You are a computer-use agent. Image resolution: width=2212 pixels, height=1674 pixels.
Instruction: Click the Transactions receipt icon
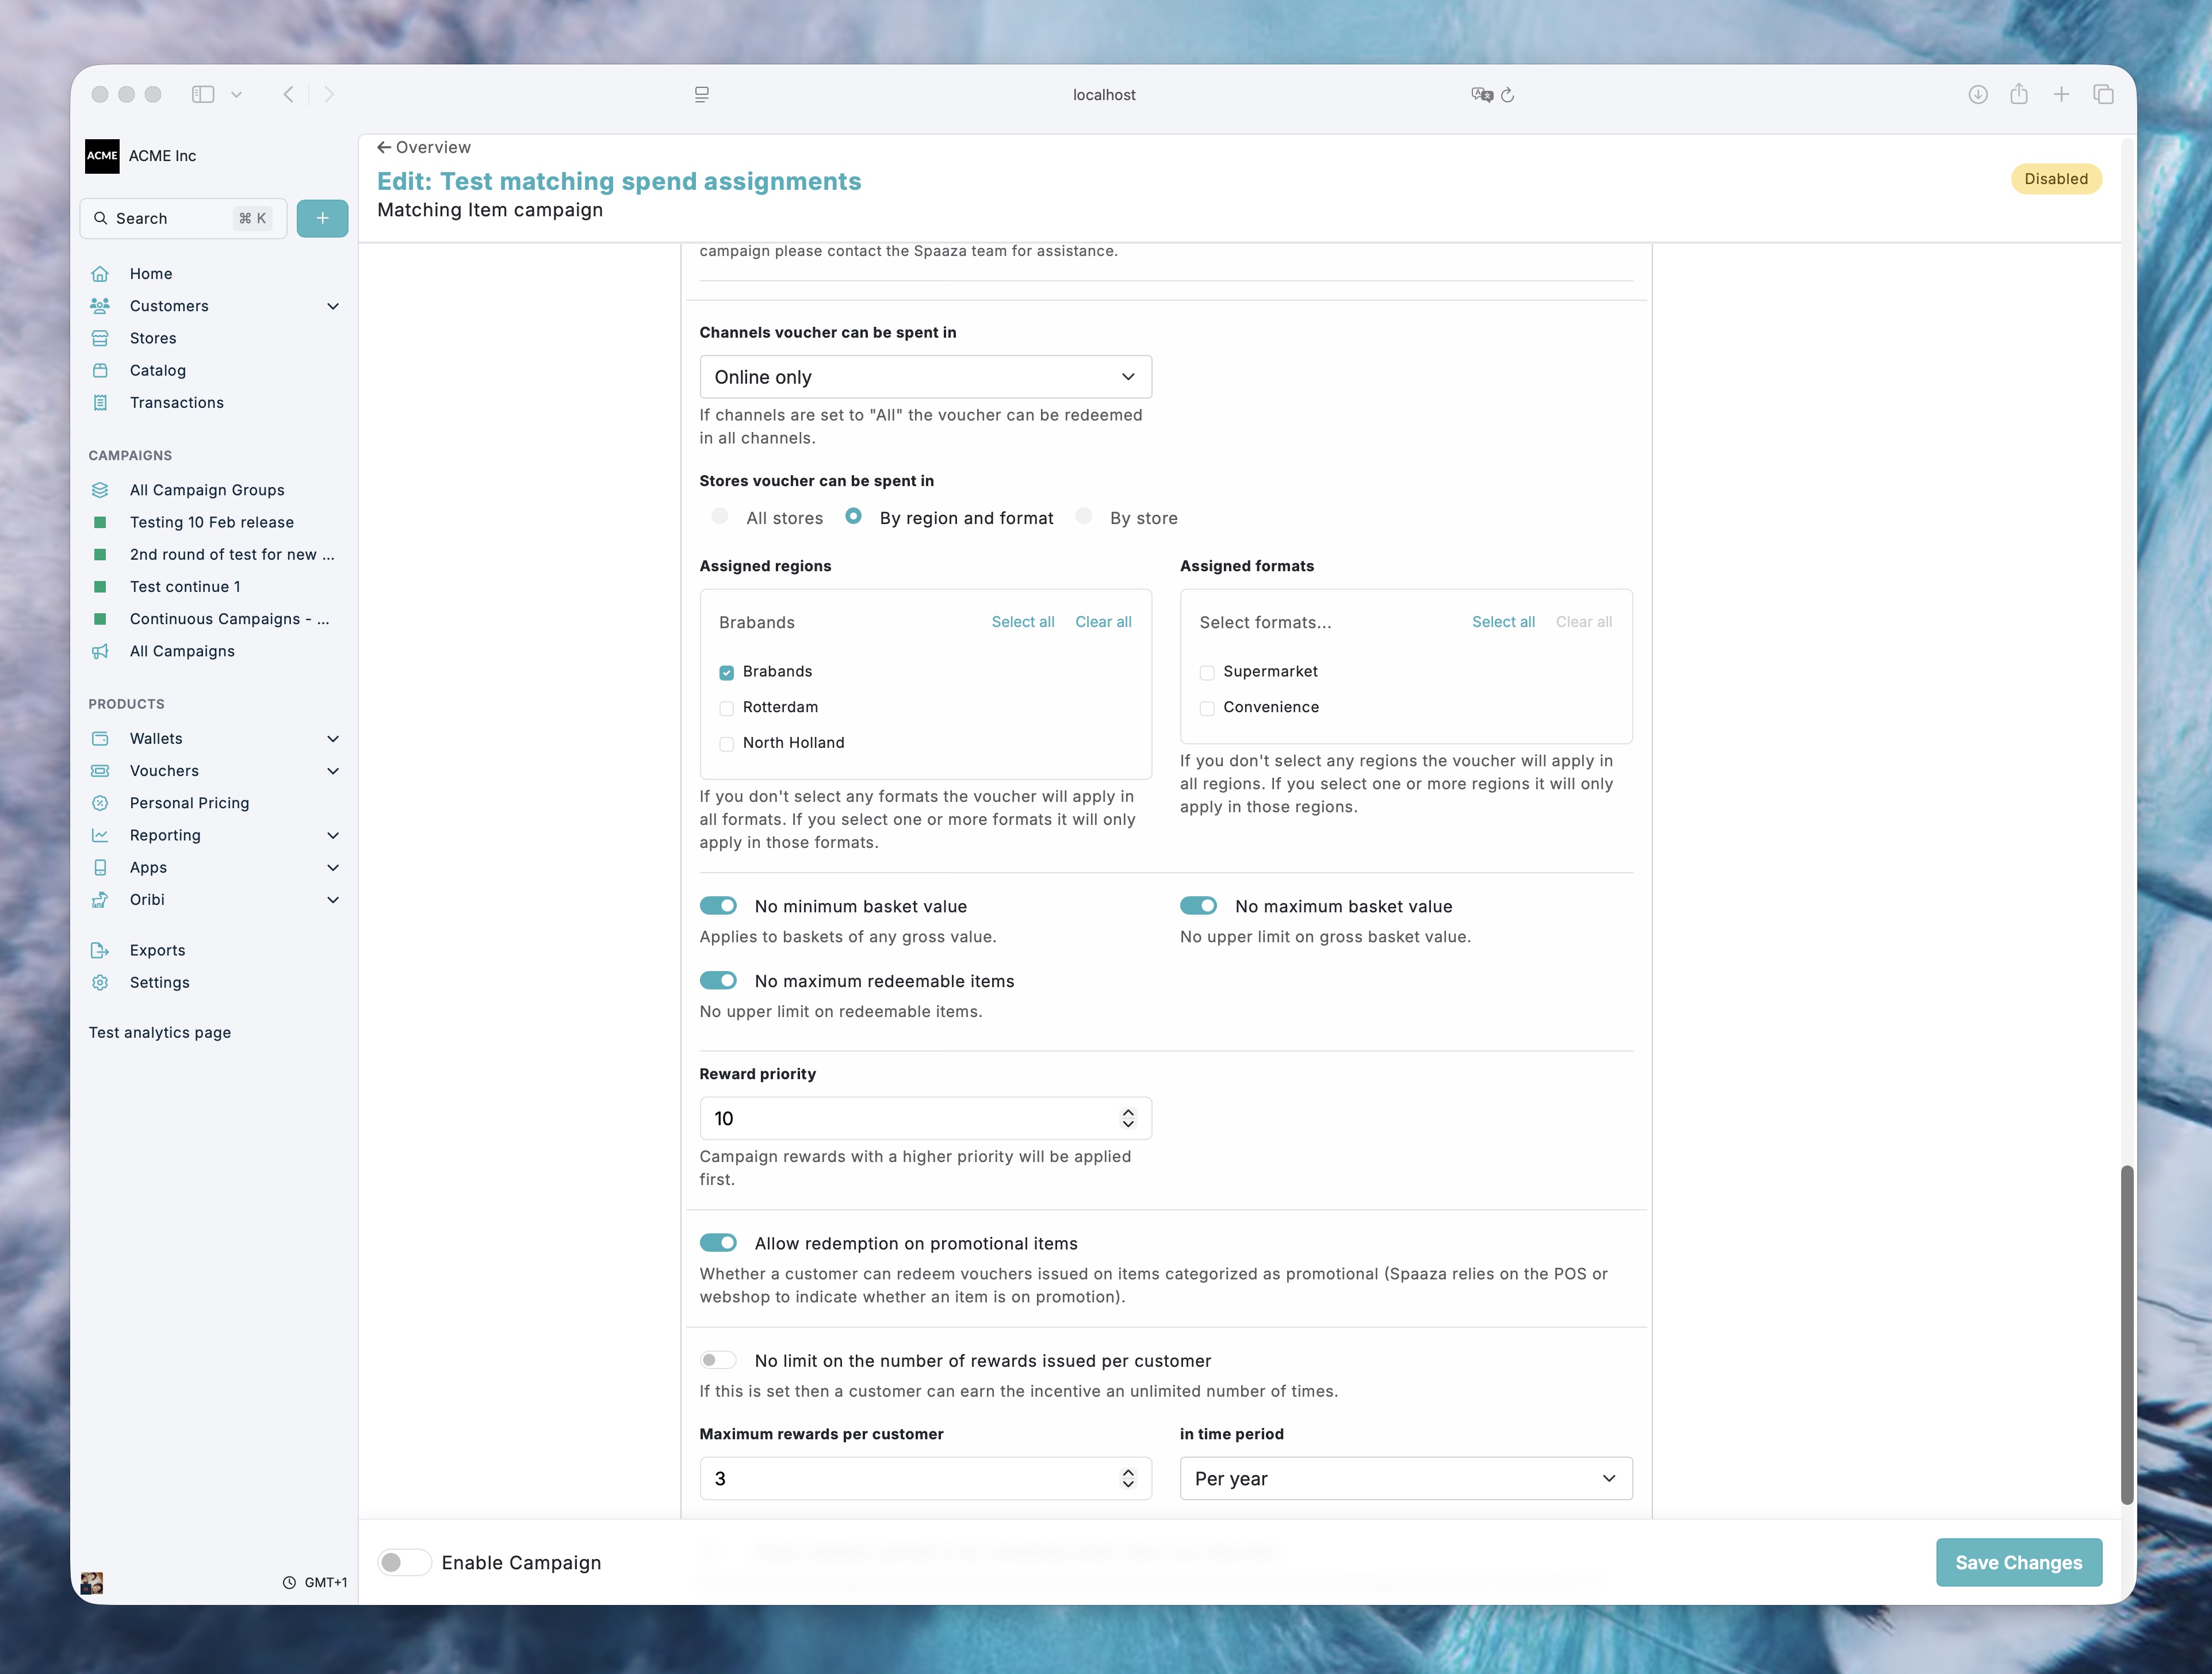[x=100, y=403]
